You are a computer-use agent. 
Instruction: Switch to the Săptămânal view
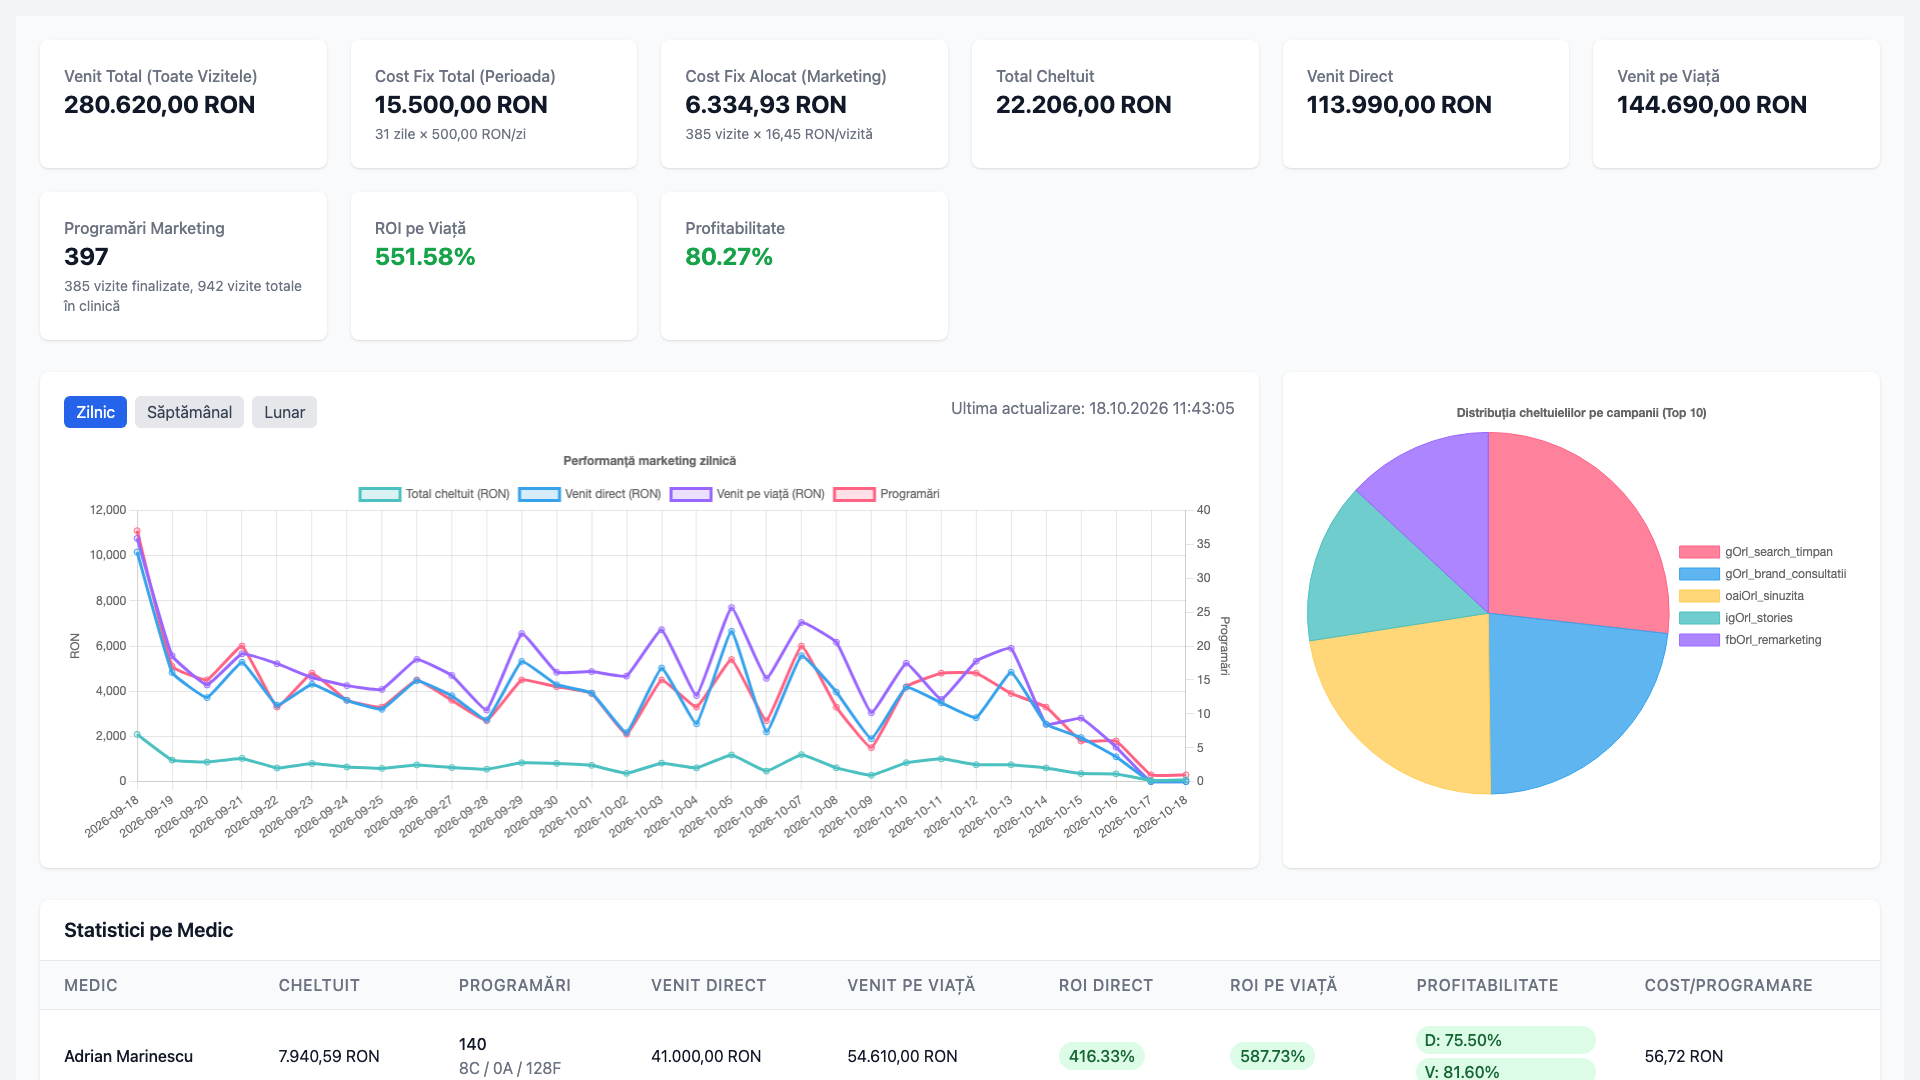pyautogui.click(x=189, y=412)
